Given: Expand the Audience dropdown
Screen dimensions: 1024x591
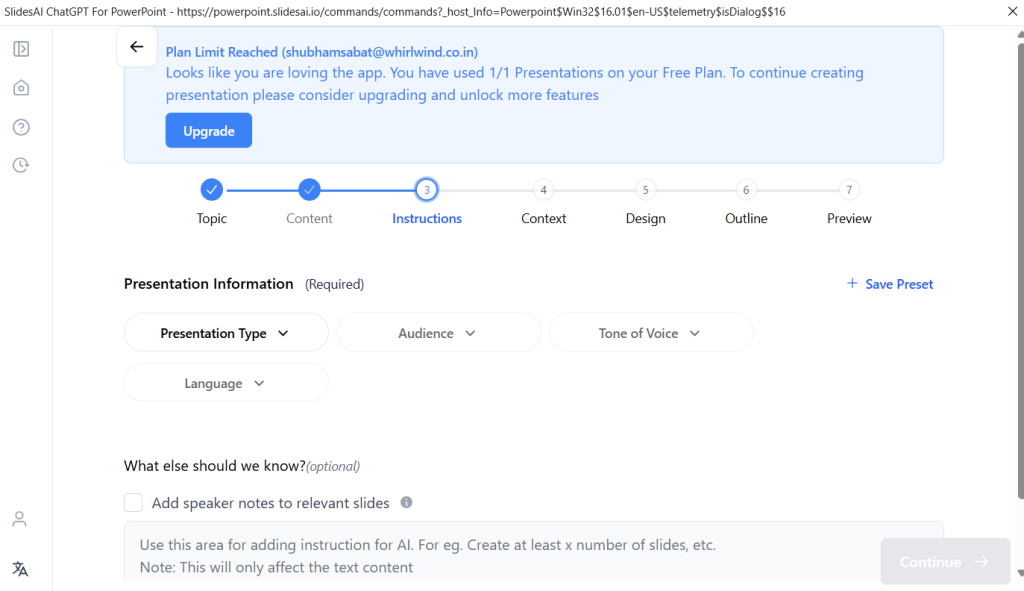Looking at the screenshot, I should [x=438, y=333].
